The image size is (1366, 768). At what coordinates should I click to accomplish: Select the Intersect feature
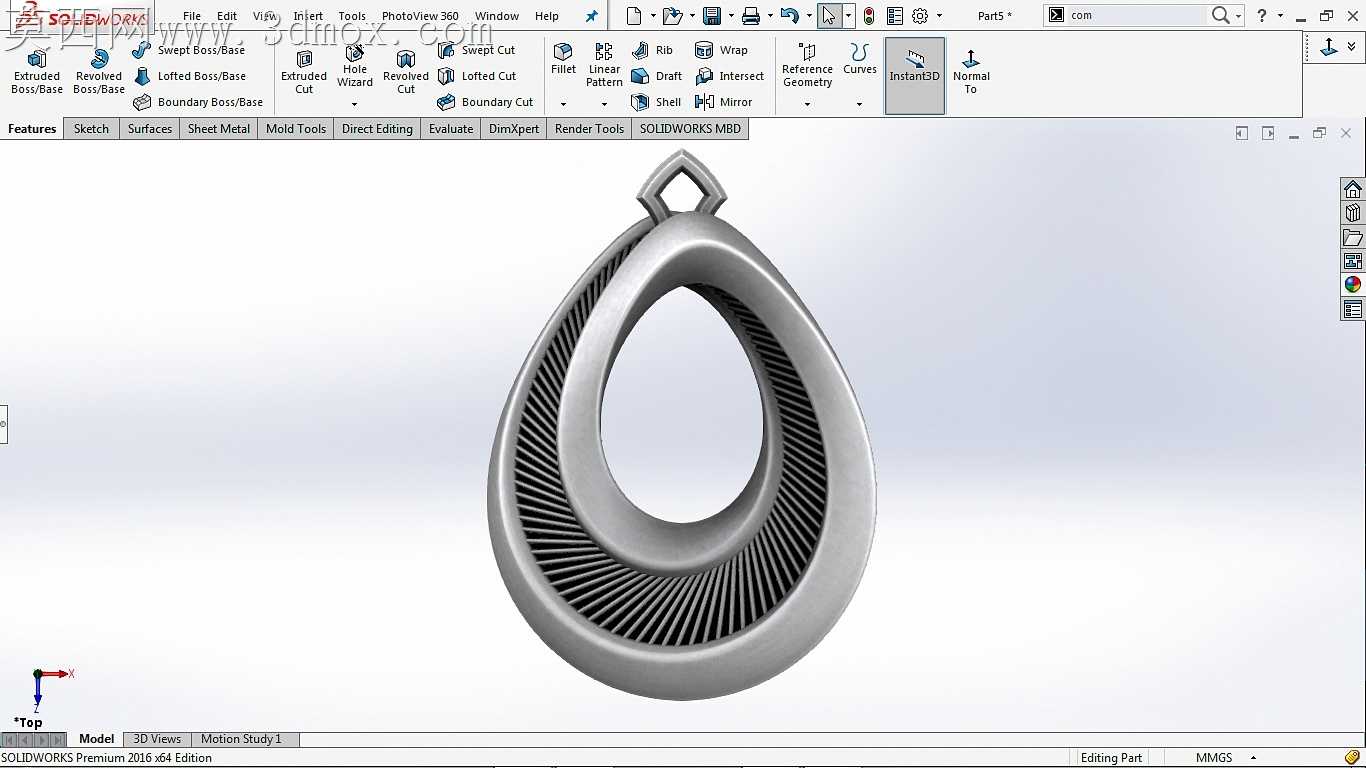(729, 76)
